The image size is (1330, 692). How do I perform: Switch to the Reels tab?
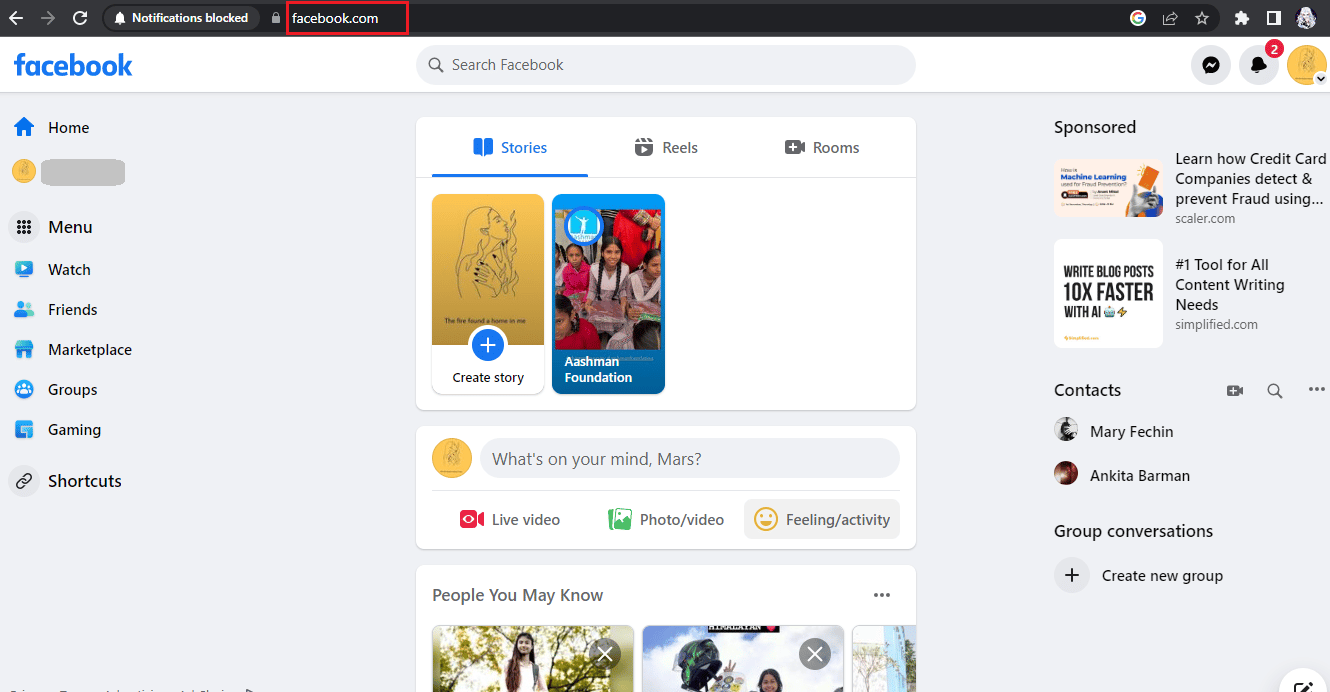point(666,148)
